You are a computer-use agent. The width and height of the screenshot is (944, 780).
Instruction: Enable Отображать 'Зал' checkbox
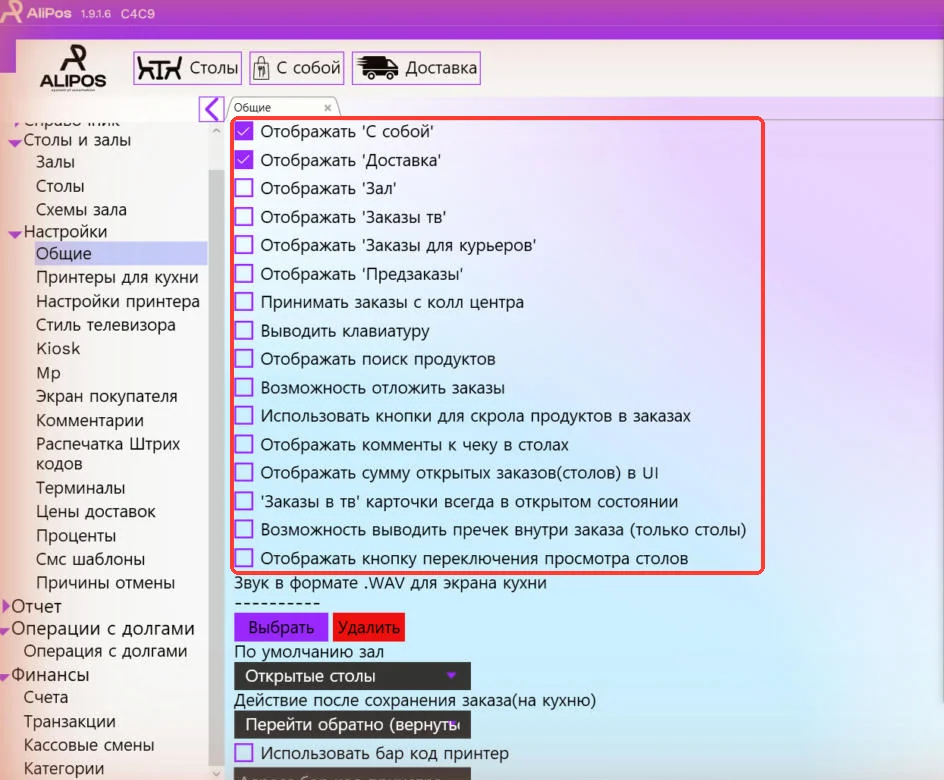[244, 188]
